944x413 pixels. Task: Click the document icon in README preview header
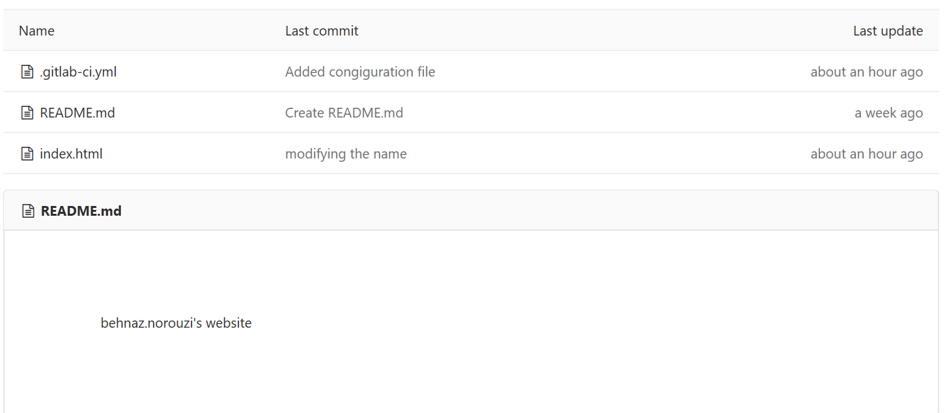28,211
